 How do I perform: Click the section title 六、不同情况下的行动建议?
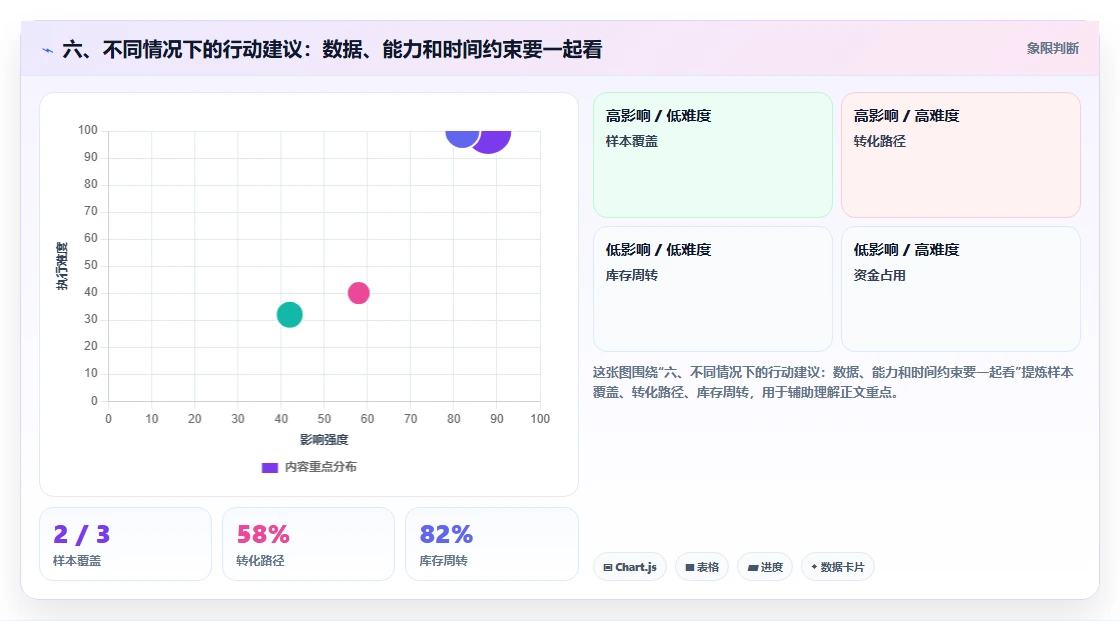[332, 50]
